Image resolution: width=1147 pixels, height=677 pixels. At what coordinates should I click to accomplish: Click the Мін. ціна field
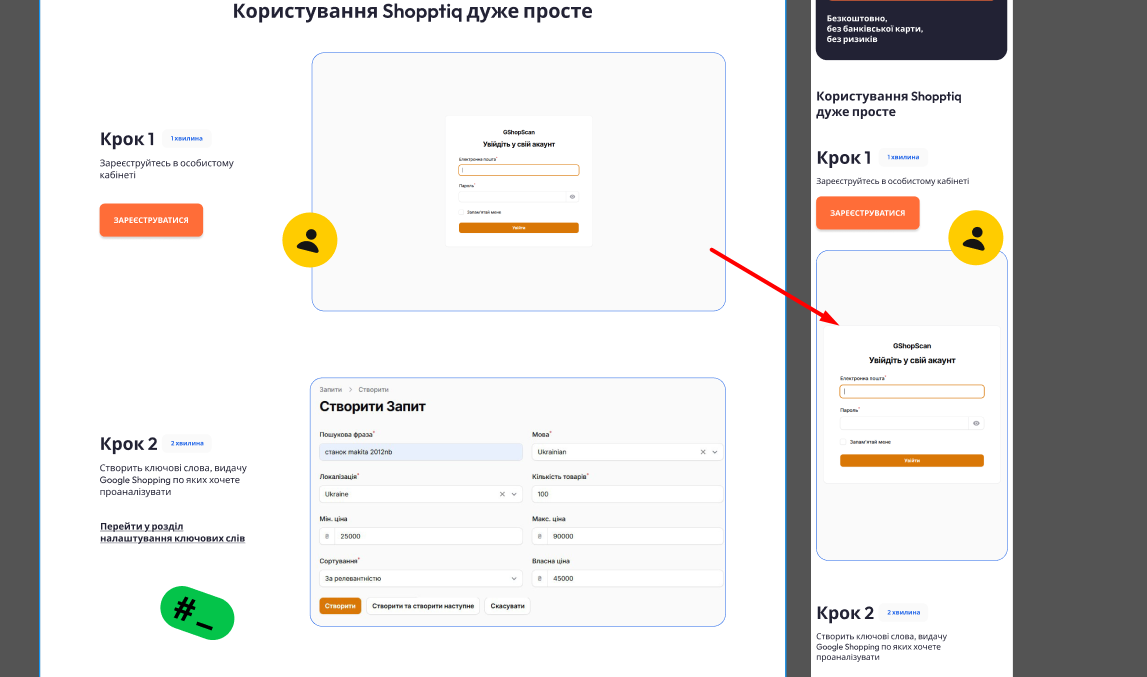click(x=421, y=536)
